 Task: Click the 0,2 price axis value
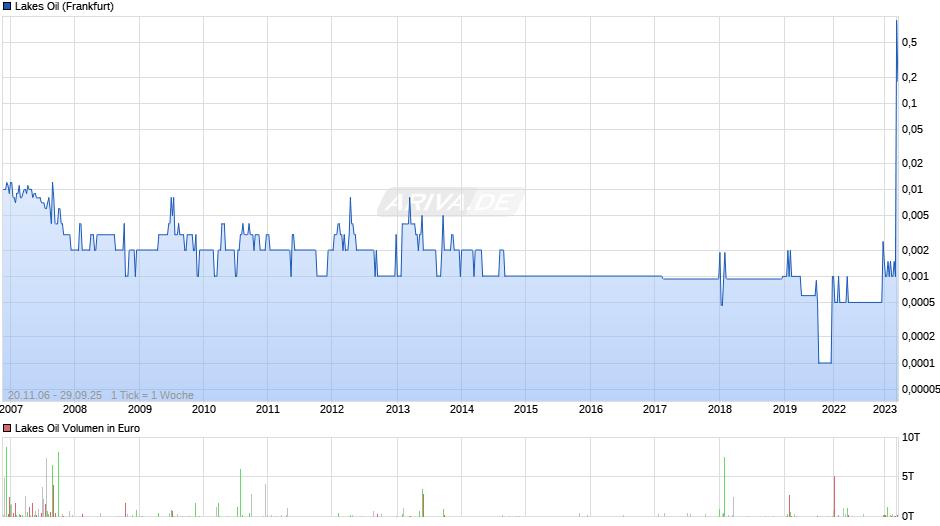pyautogui.click(x=909, y=77)
